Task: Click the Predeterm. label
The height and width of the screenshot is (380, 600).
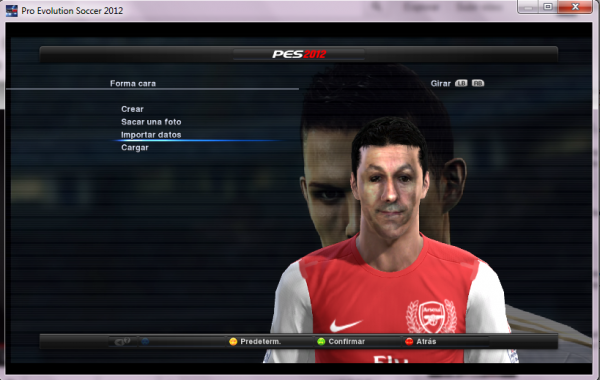Action: (261, 341)
